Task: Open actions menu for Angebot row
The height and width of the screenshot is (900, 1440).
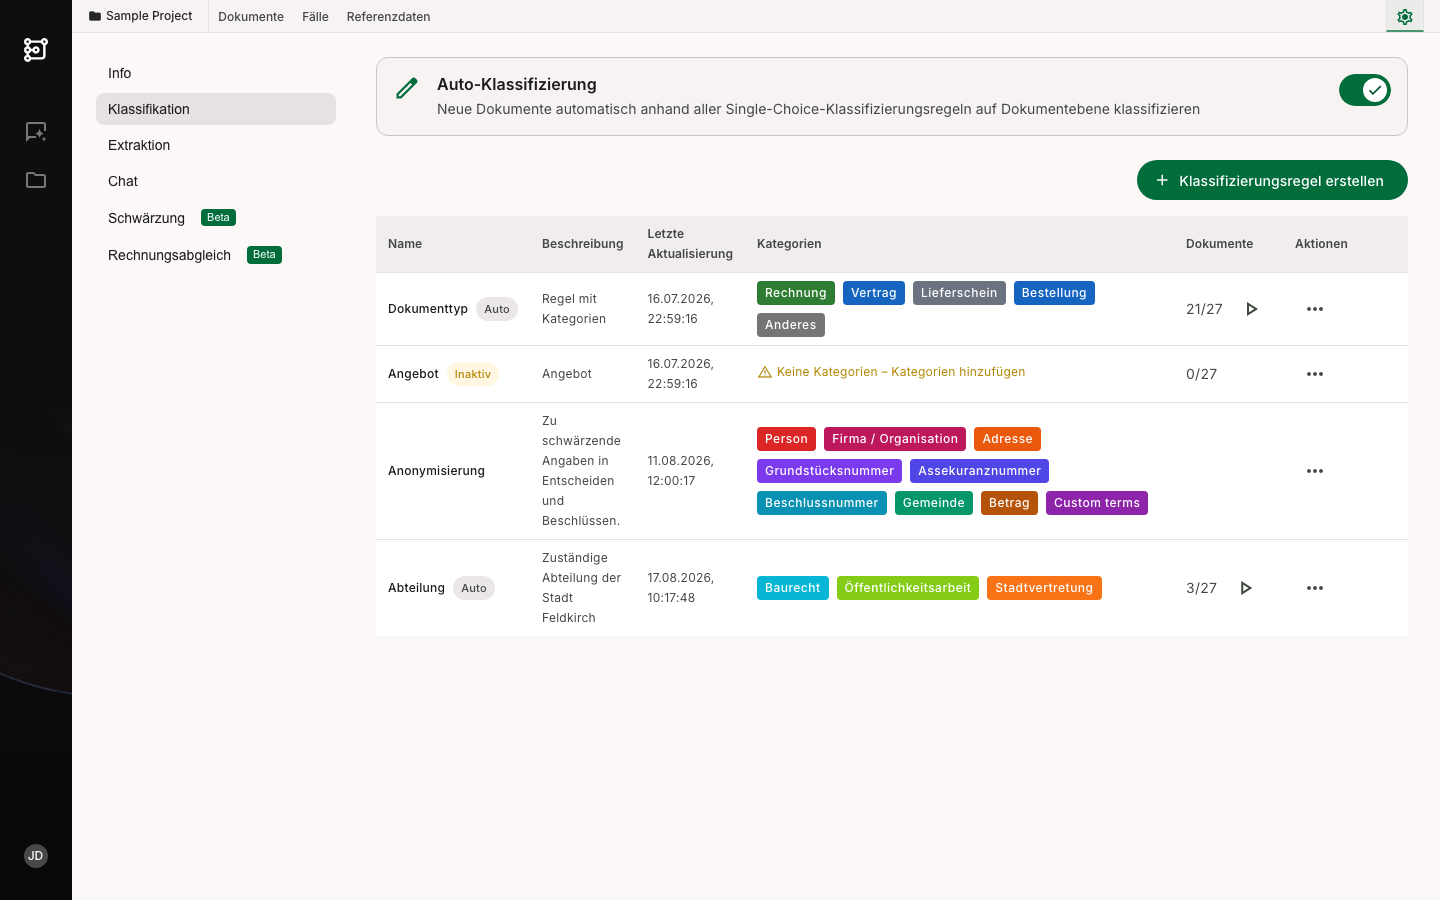Action: [1315, 374]
